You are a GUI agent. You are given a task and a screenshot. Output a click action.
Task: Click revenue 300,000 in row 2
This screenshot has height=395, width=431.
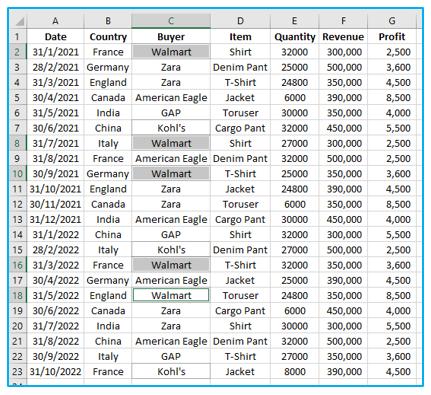pos(343,52)
